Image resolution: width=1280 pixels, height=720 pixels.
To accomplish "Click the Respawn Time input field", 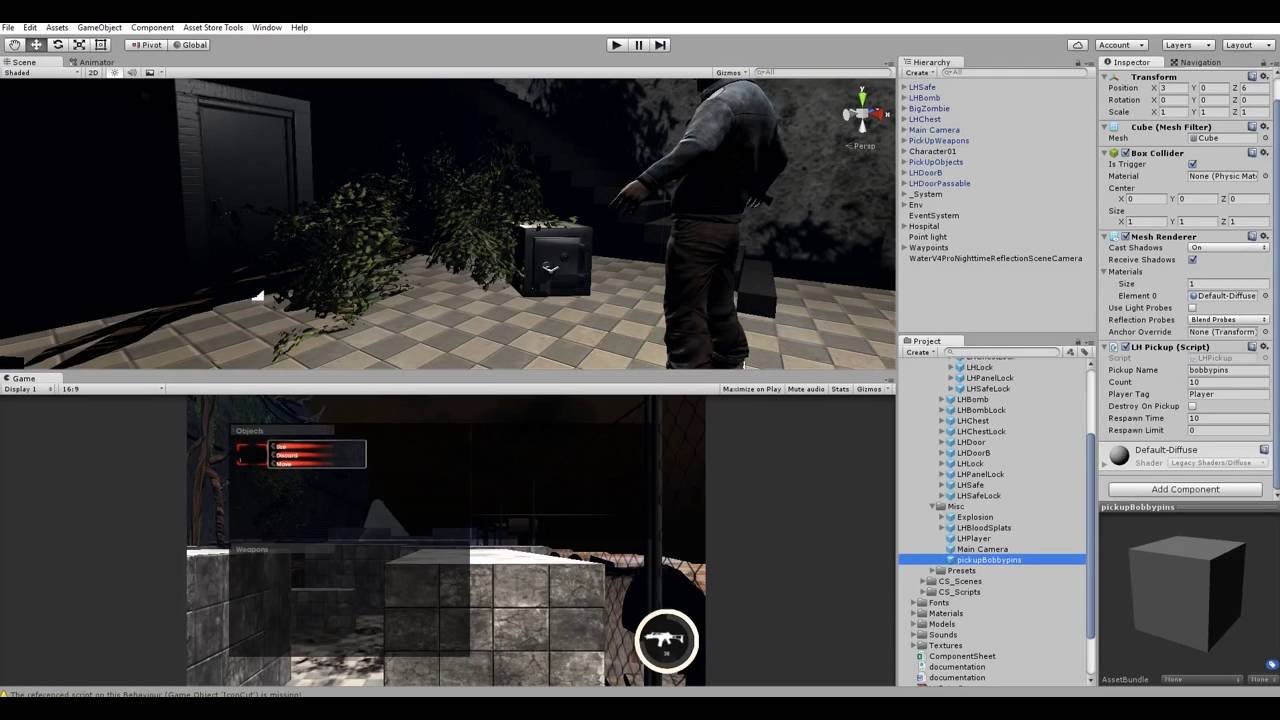I will click(1228, 418).
